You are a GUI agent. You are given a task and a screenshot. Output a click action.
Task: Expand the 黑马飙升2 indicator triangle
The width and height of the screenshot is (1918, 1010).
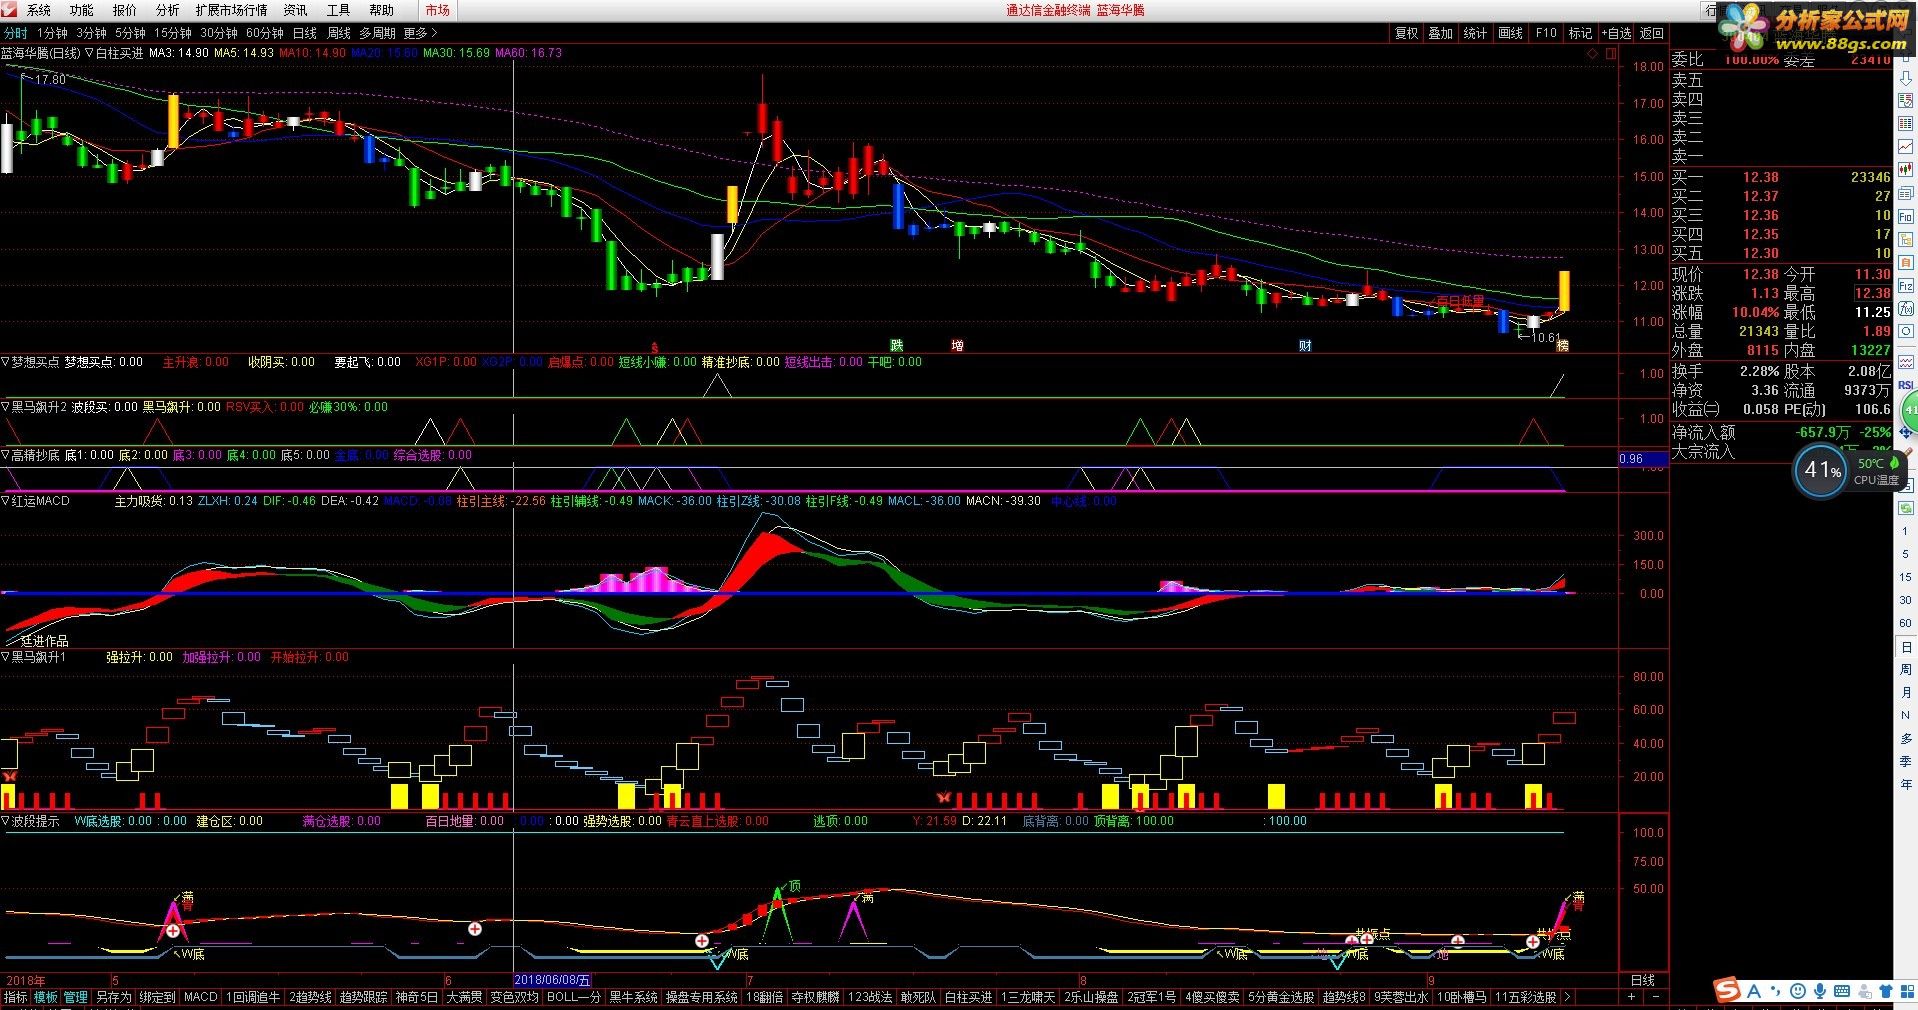click(5, 407)
